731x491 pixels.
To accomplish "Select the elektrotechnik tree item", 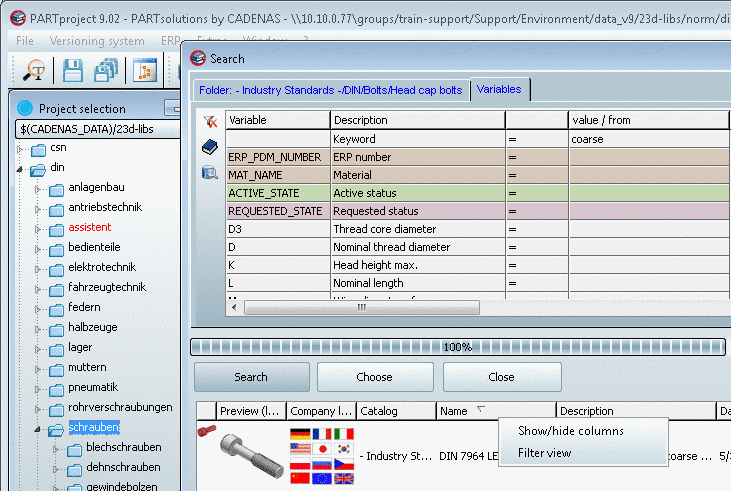I will point(102,267).
